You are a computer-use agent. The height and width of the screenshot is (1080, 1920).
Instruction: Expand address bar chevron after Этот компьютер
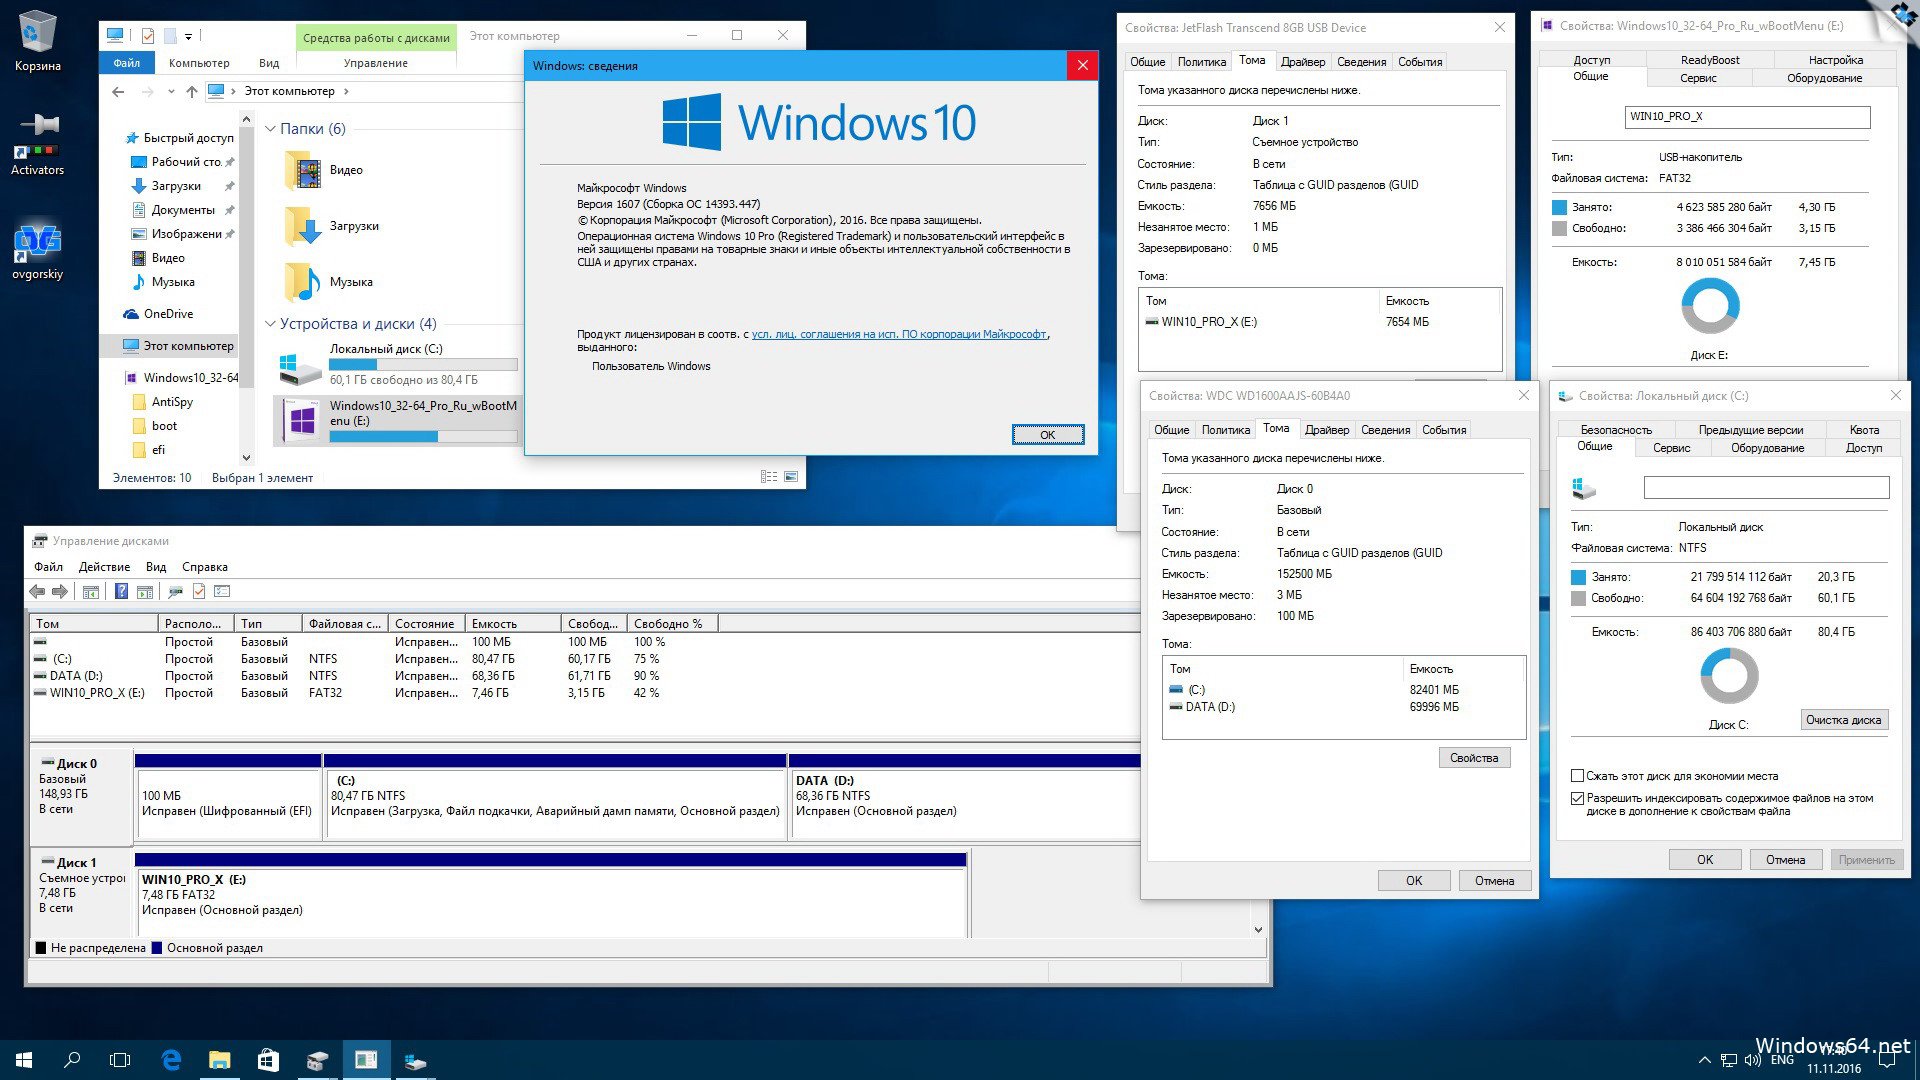pyautogui.click(x=346, y=91)
